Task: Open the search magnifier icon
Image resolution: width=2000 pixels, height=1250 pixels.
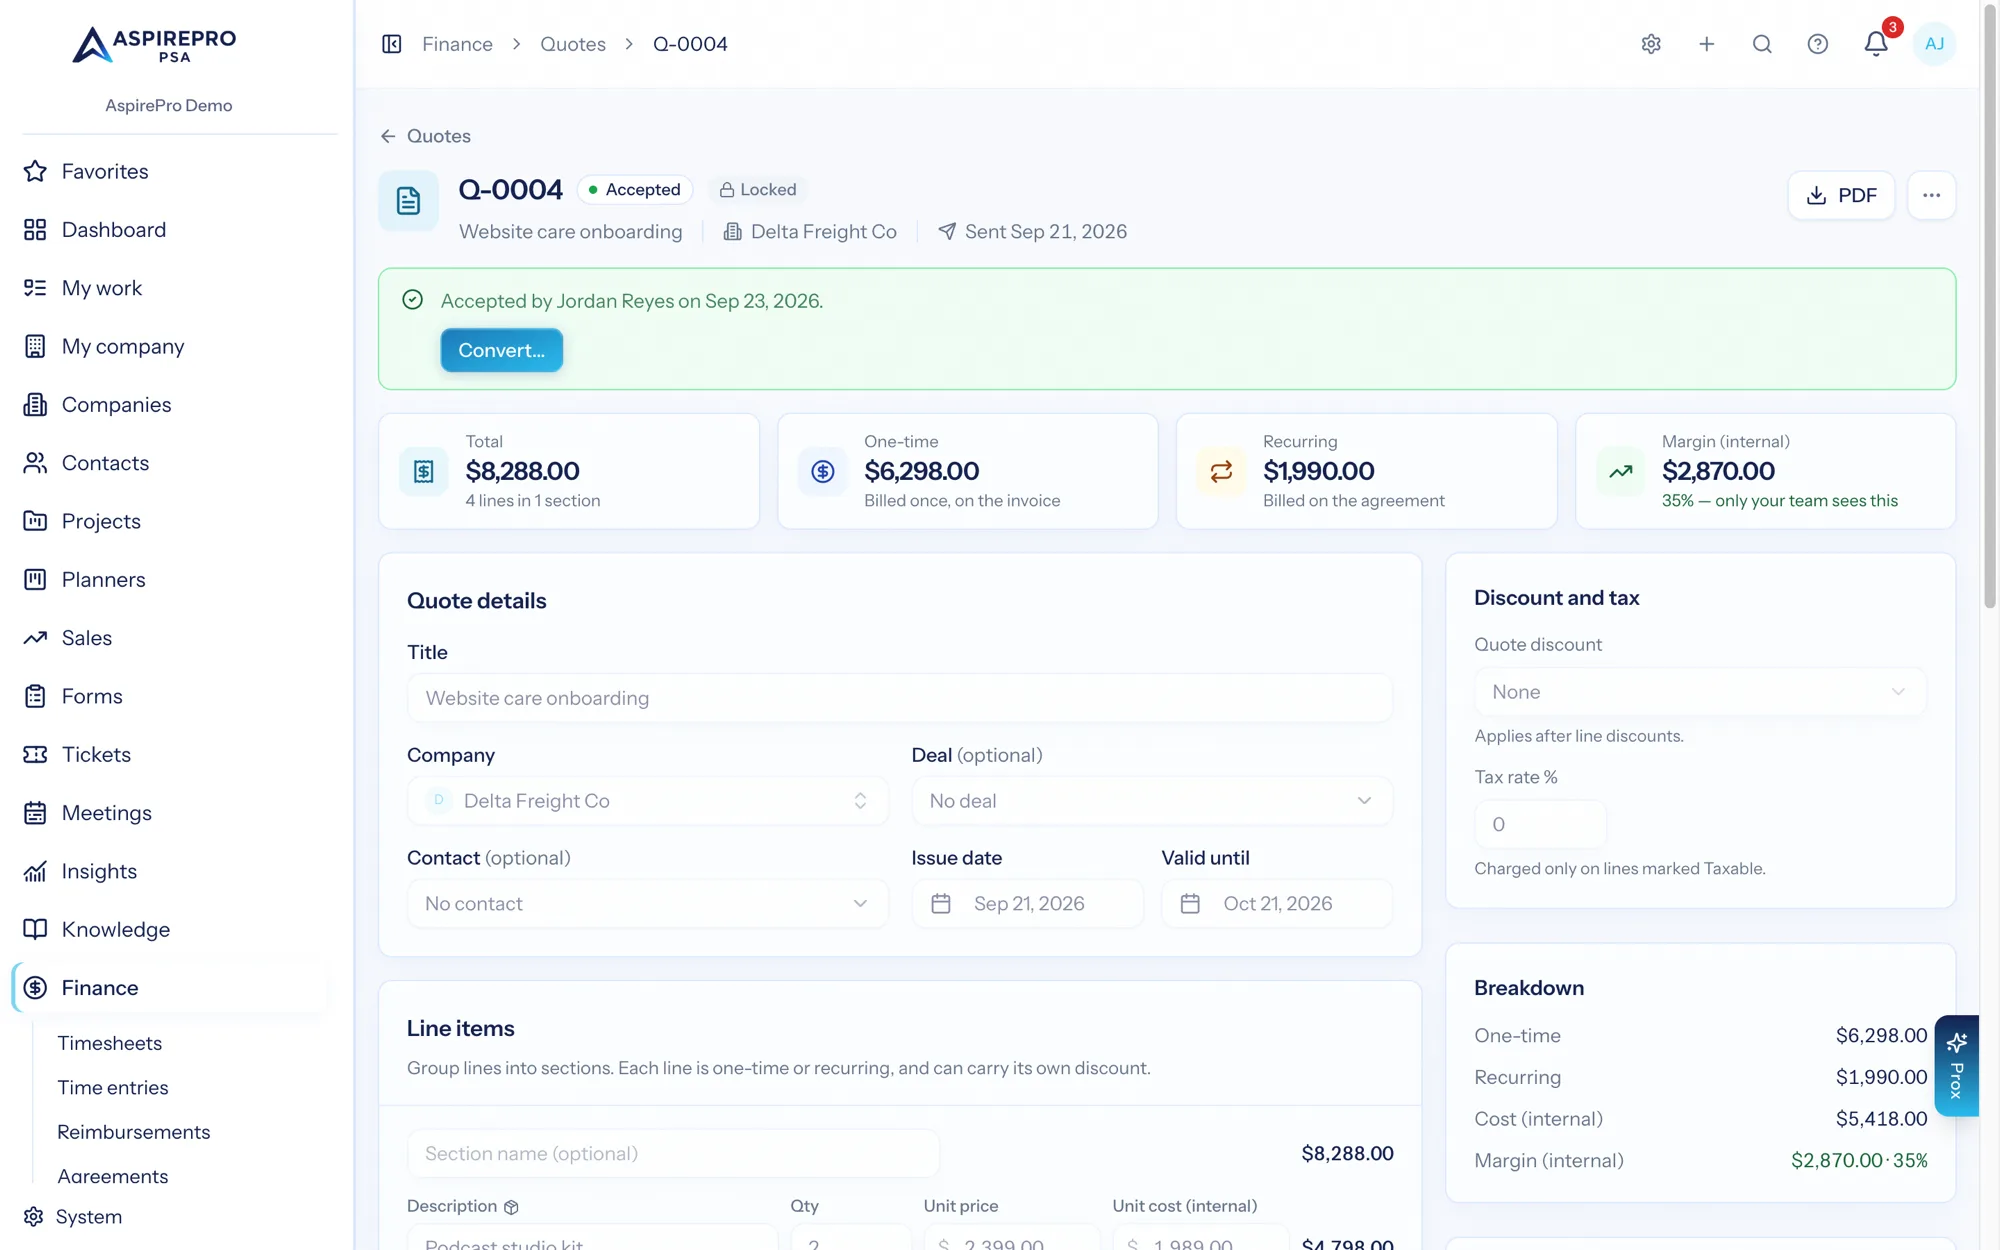Action: pos(1762,44)
